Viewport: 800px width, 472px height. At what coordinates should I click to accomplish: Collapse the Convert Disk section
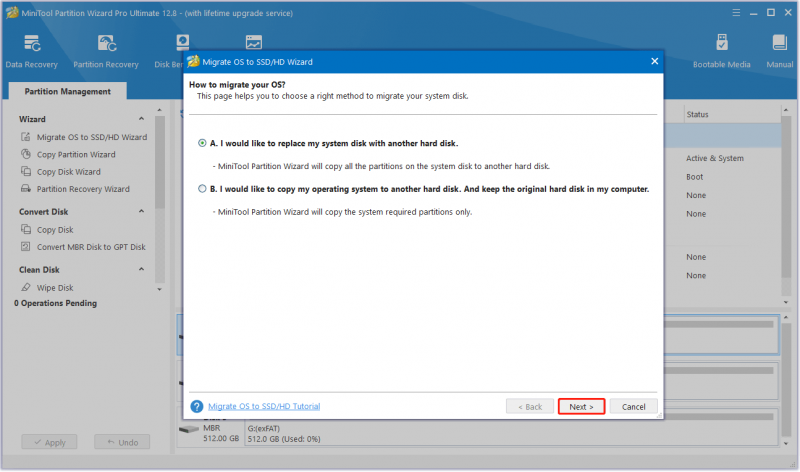[x=141, y=211]
